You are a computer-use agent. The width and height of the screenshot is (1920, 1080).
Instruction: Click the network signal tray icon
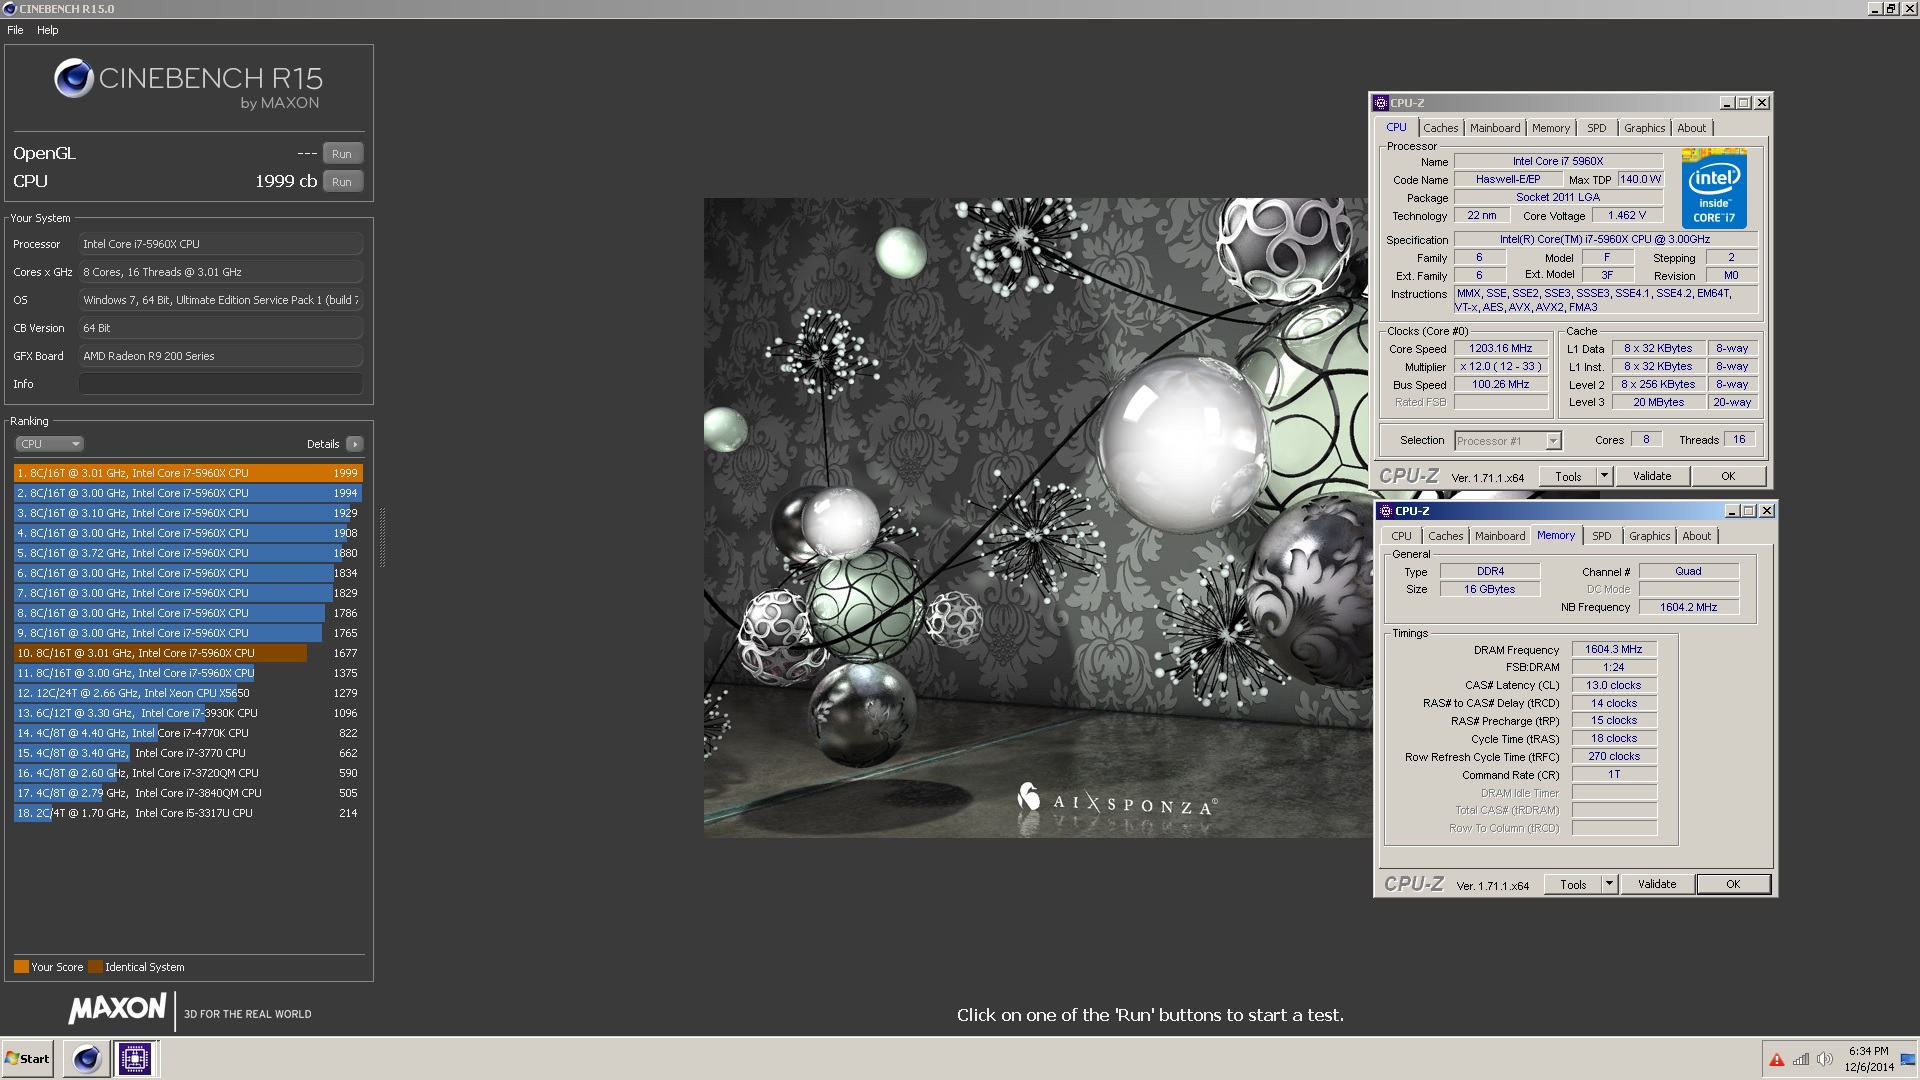[x=1801, y=1060]
